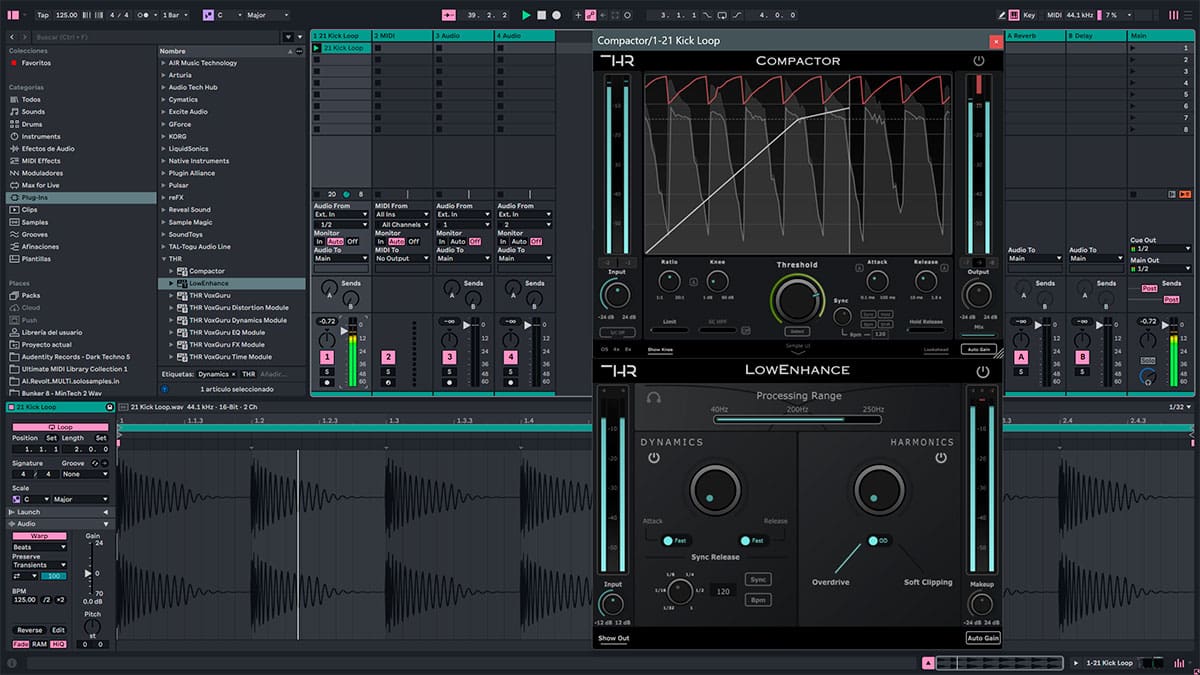Toggle the LowEnhance Attack Fast switch

(x=674, y=541)
